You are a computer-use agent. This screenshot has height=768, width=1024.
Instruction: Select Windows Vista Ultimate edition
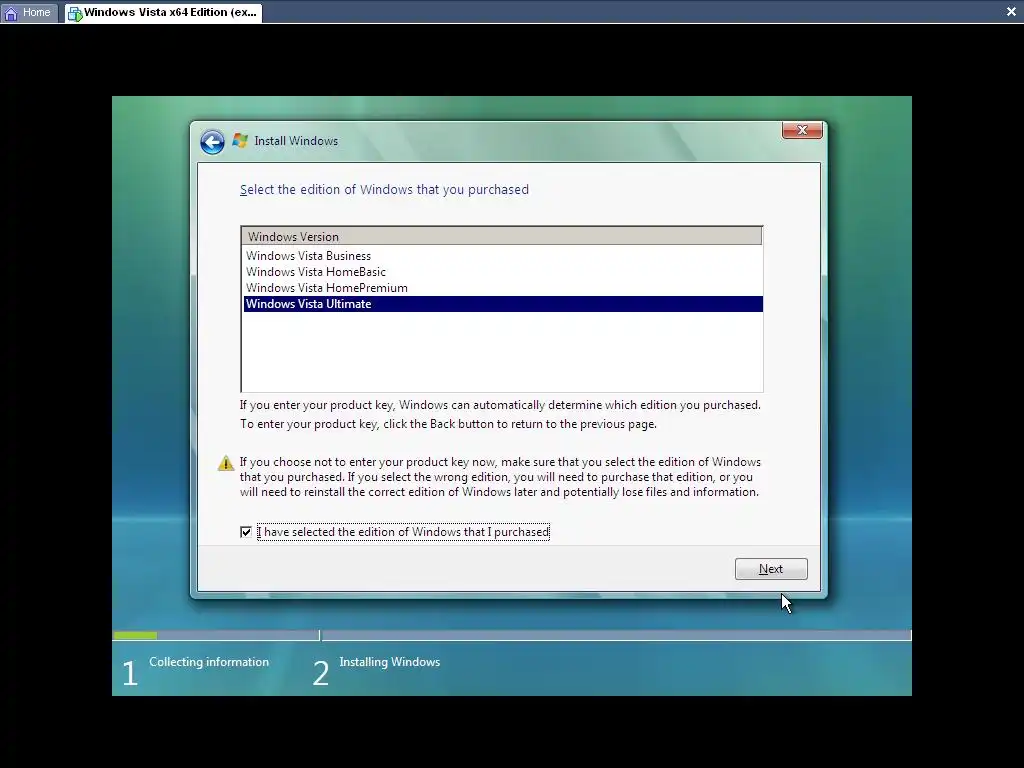pyautogui.click(x=503, y=304)
